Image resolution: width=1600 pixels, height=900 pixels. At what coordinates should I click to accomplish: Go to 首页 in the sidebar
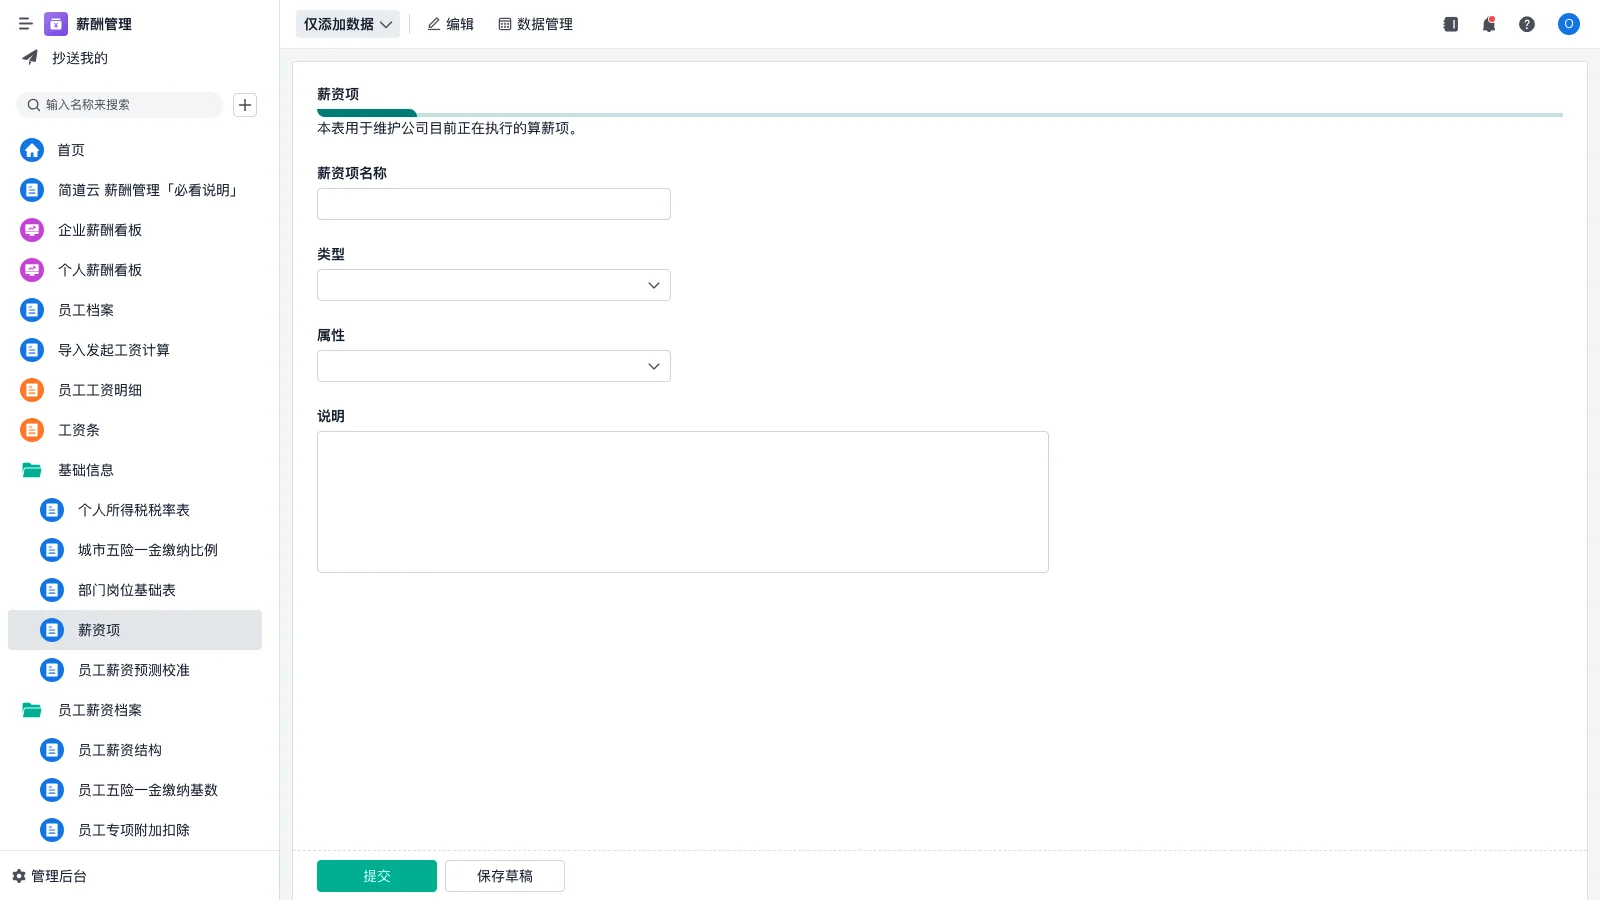[135, 150]
